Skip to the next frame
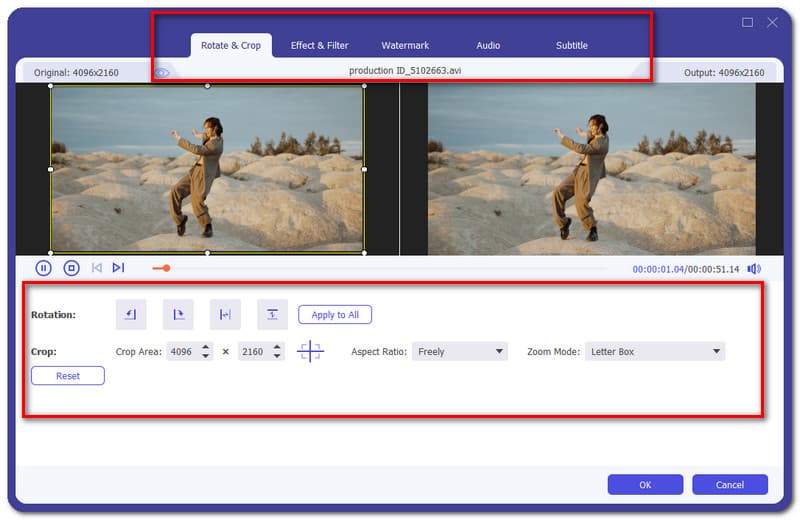This screenshot has width=800, height=520. [x=118, y=268]
